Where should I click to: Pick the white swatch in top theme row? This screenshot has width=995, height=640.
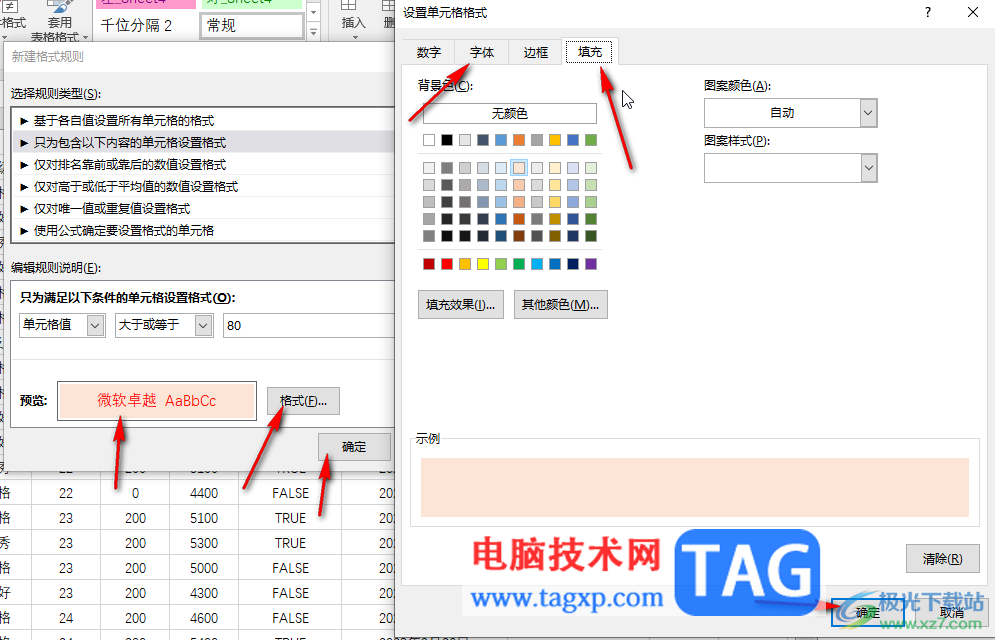[429, 140]
